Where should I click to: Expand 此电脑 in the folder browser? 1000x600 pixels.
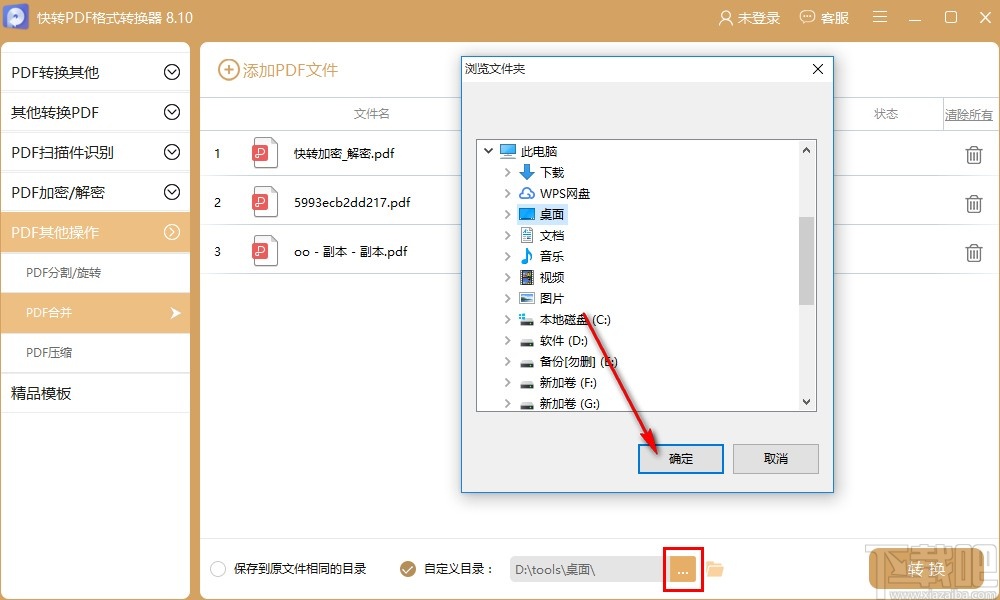click(489, 151)
